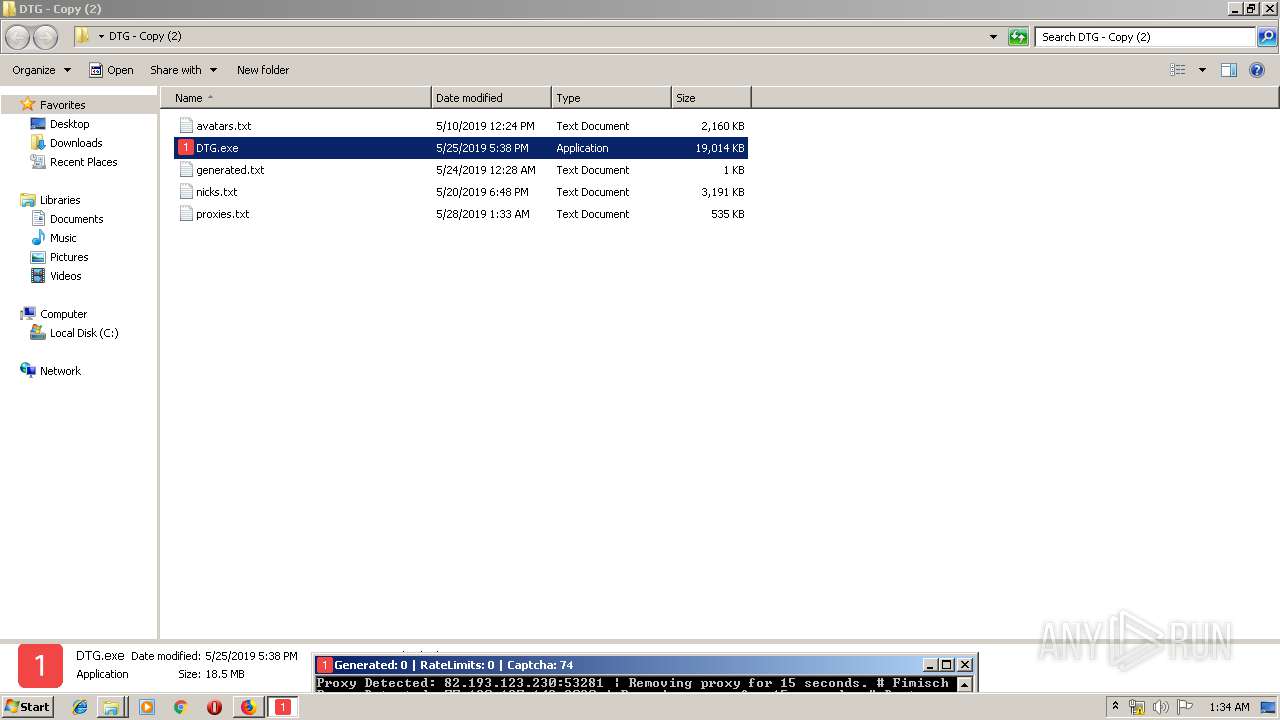
Task: Open Recent Places in Favorites
Action: click(x=83, y=162)
